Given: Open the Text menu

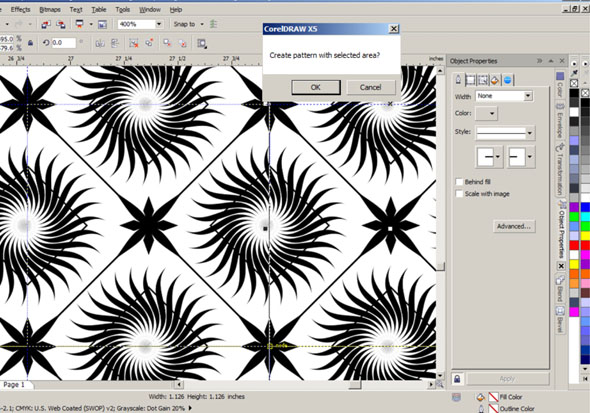Looking at the screenshot, I should (x=76, y=9).
